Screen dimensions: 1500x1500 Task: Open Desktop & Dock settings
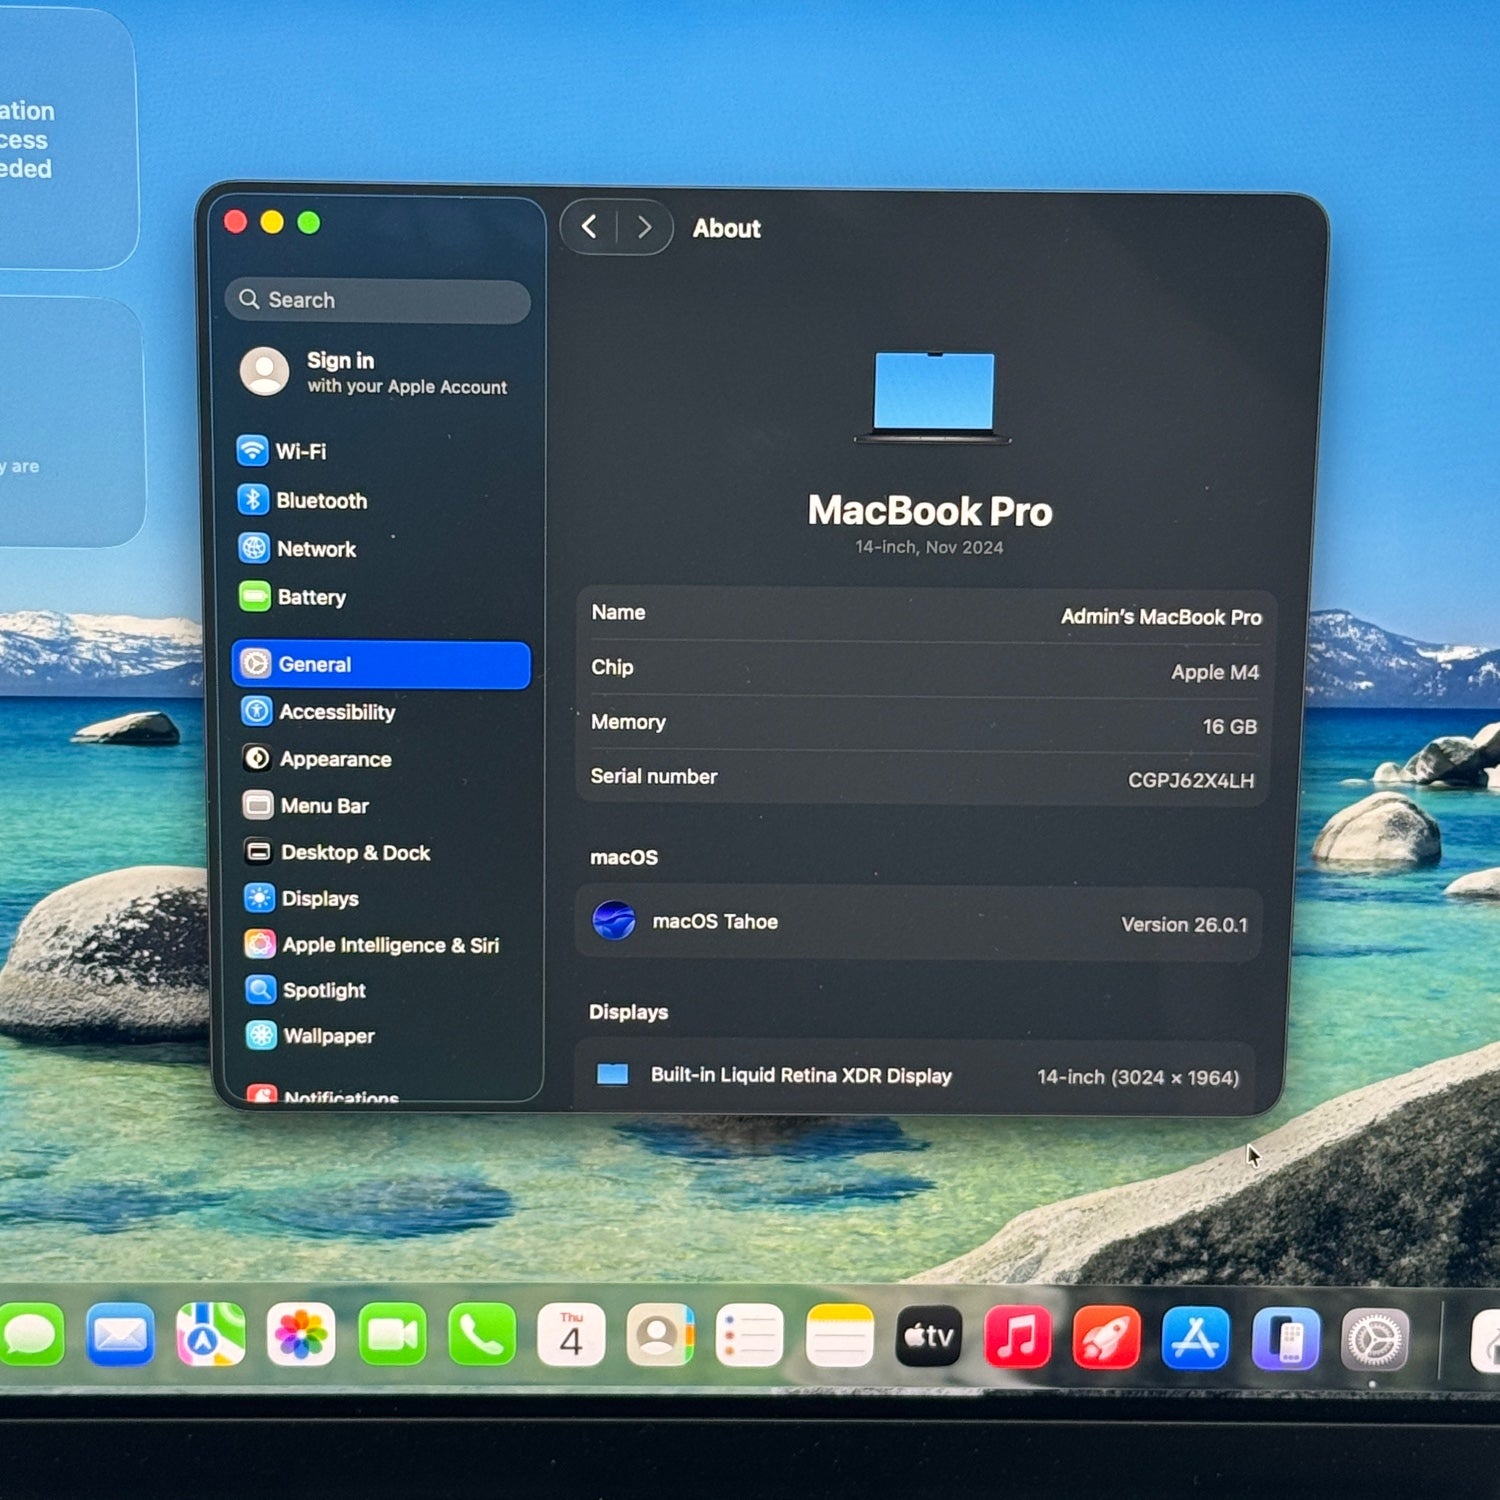point(354,853)
